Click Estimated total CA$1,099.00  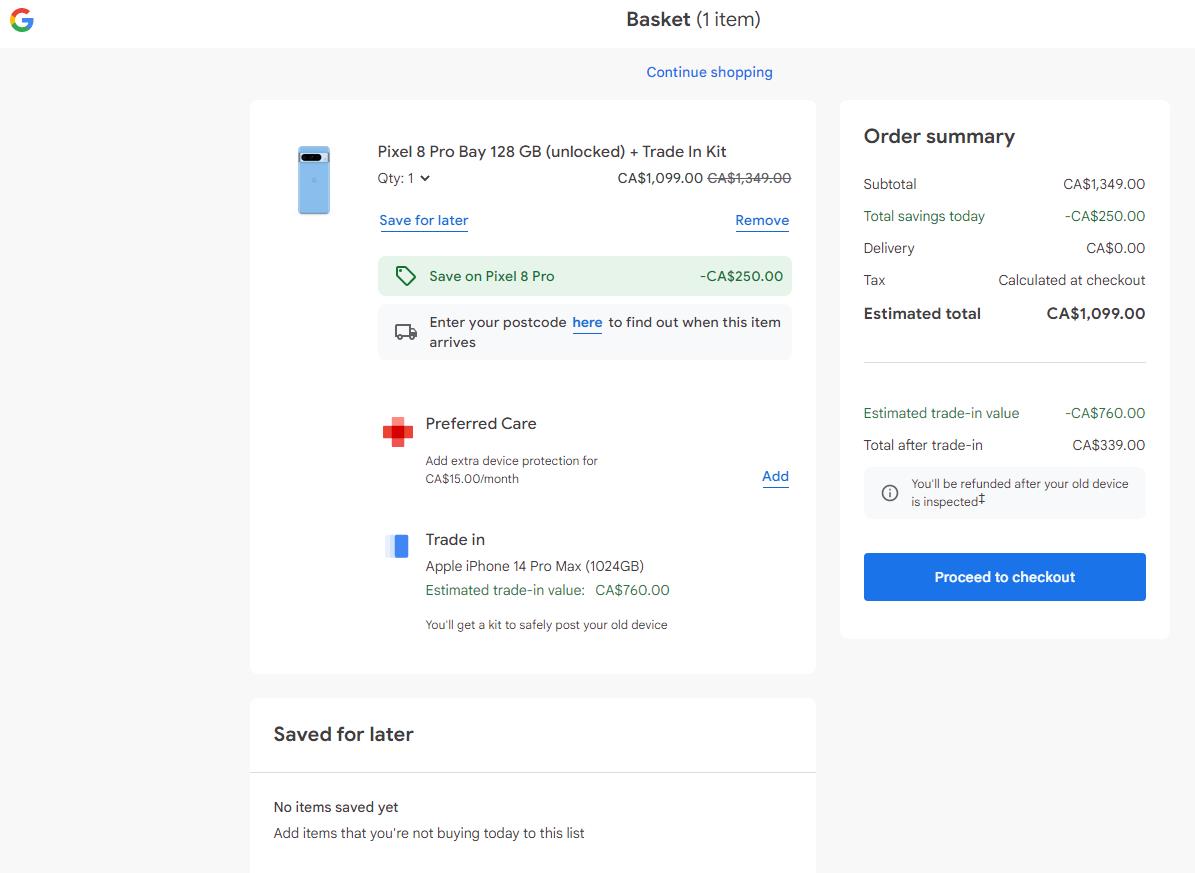tap(1096, 313)
